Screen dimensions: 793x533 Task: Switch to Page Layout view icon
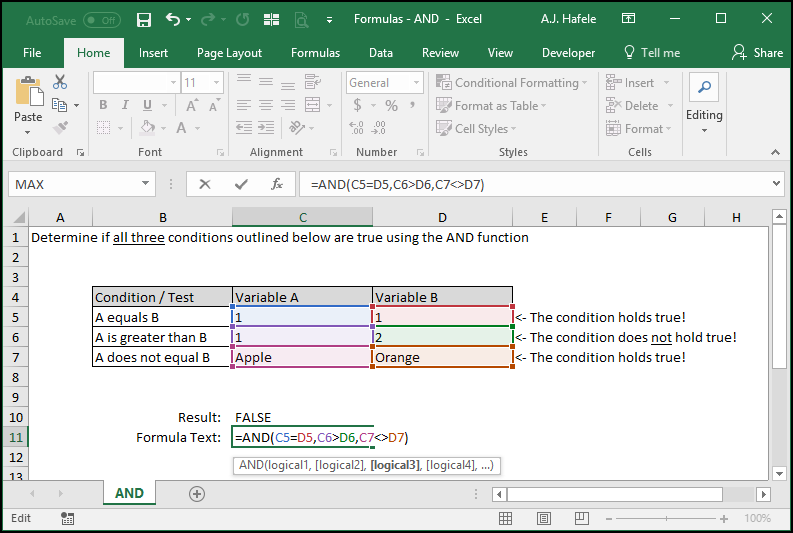point(544,518)
